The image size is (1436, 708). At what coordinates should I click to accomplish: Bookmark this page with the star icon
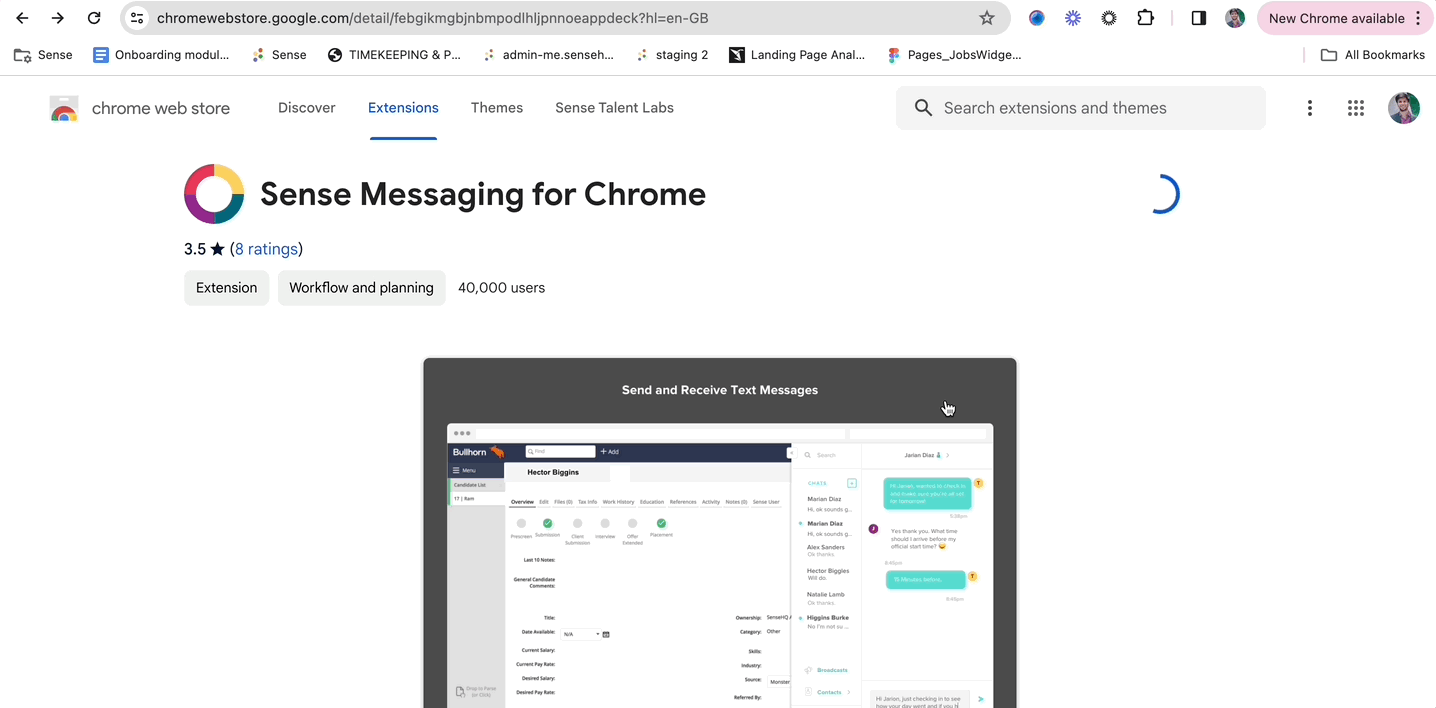pos(987,18)
